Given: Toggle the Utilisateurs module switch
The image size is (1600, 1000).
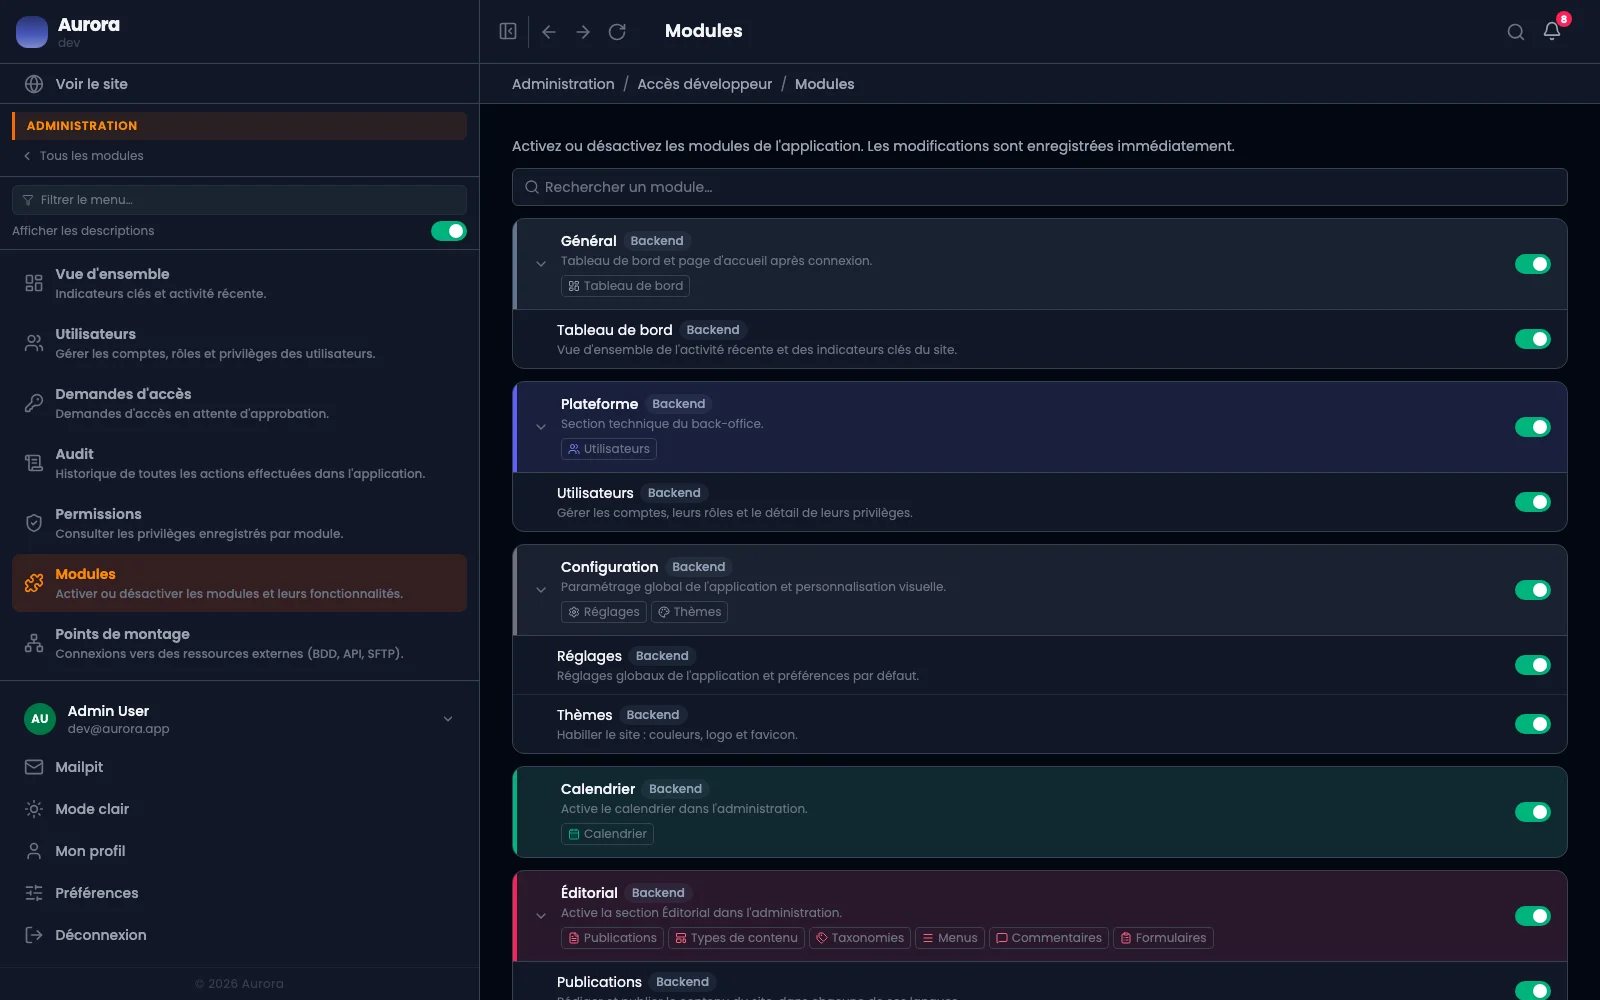Looking at the screenshot, I should (1533, 502).
